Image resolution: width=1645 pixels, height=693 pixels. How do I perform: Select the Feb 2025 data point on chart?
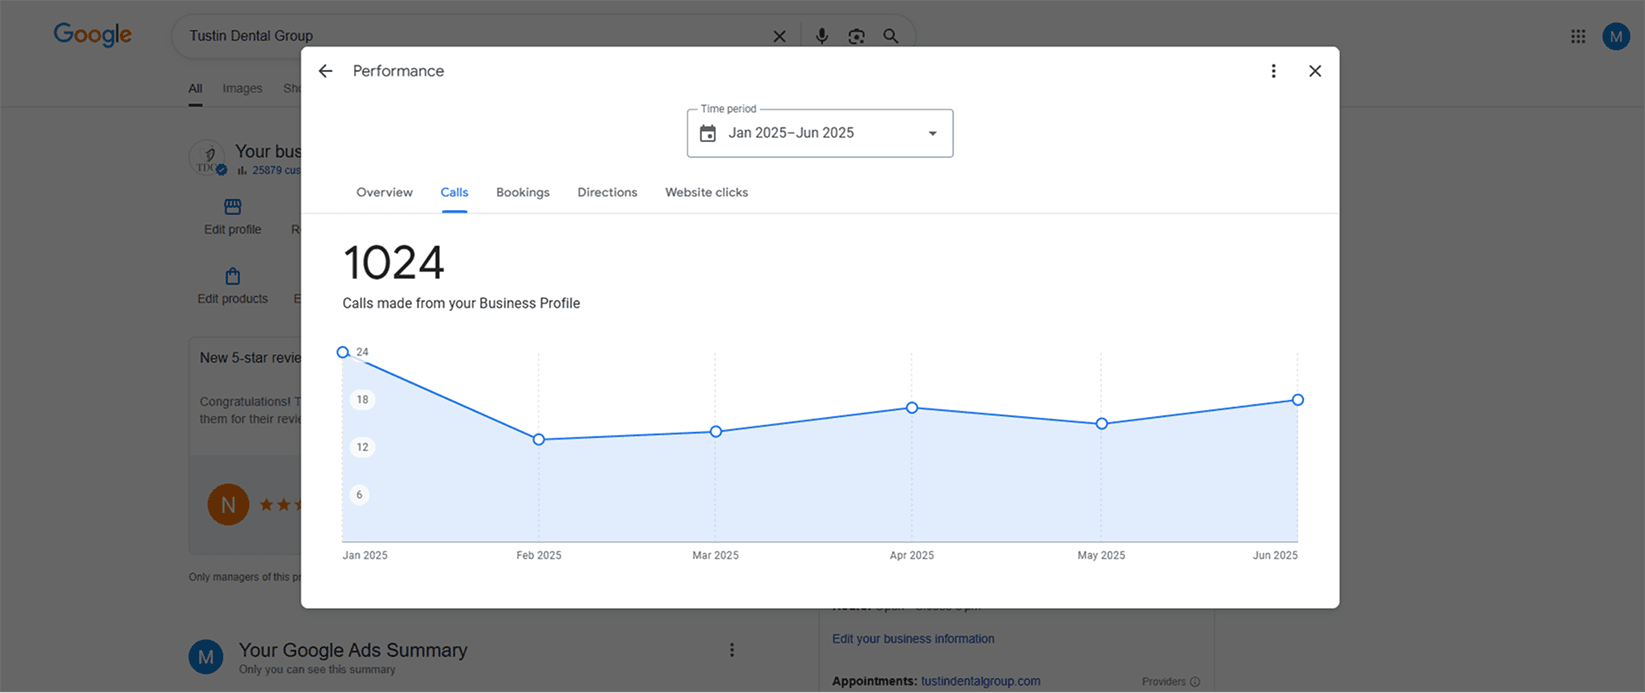click(x=539, y=439)
